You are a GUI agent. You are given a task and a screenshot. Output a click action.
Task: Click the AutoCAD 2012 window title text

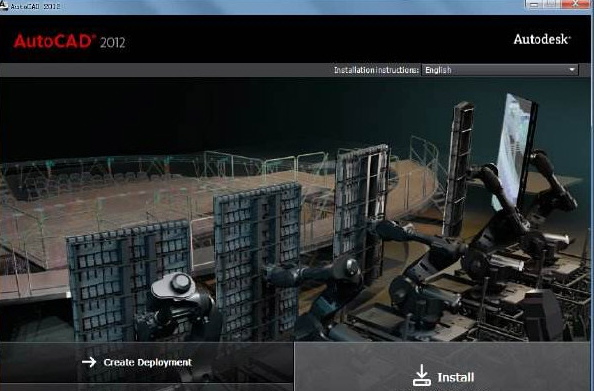pyautogui.click(x=35, y=6)
